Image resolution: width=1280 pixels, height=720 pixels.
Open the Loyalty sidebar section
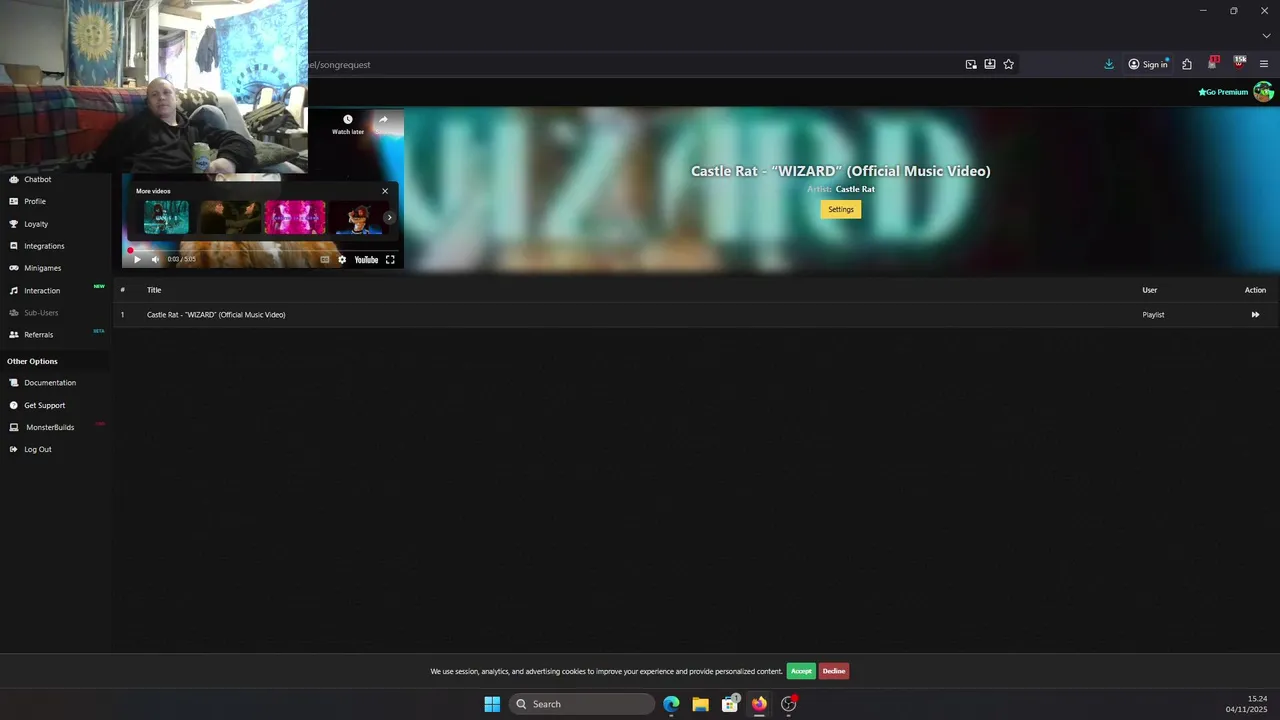coord(35,224)
